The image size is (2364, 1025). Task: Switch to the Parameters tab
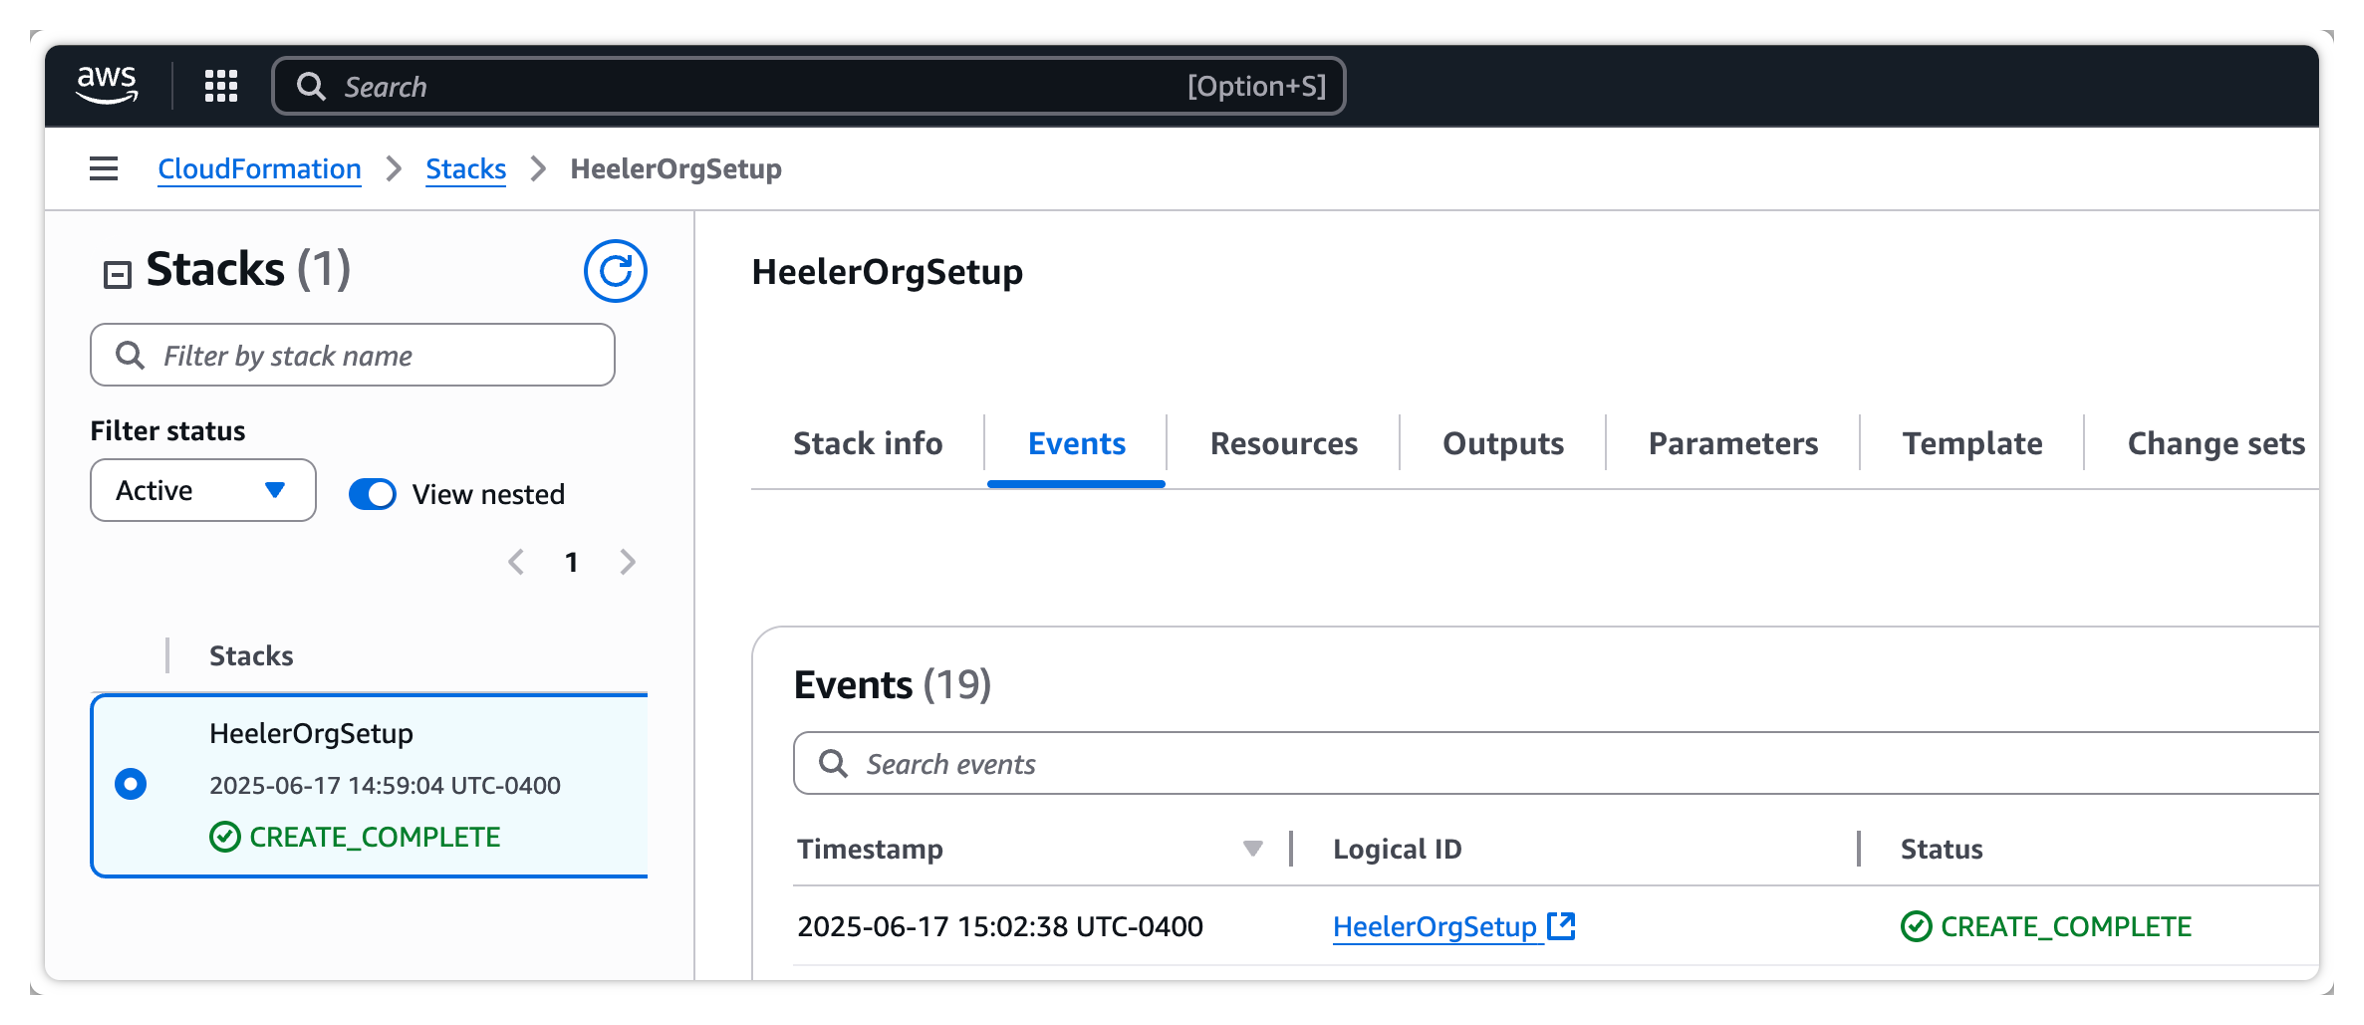[x=1733, y=443]
